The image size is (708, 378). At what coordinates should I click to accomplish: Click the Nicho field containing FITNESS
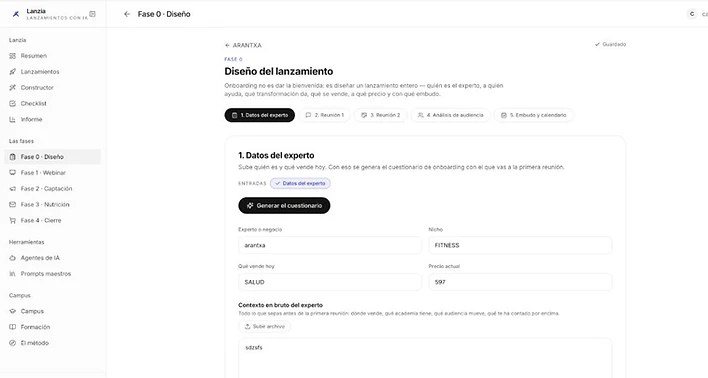[520, 245]
